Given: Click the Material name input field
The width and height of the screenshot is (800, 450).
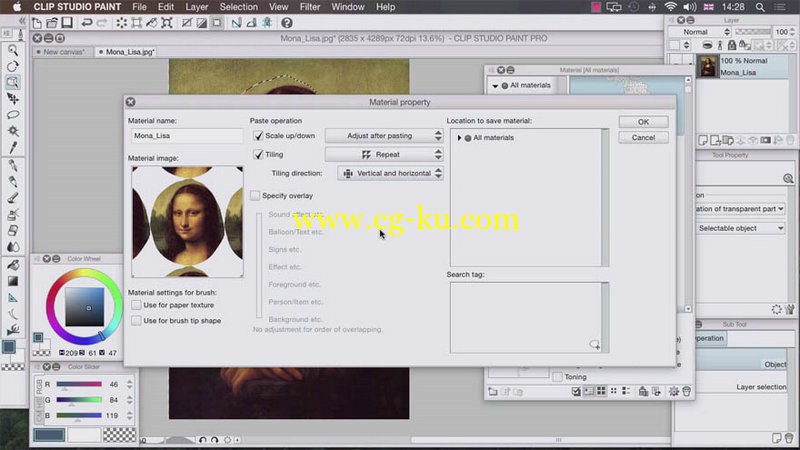Looking at the screenshot, I should tap(187, 136).
